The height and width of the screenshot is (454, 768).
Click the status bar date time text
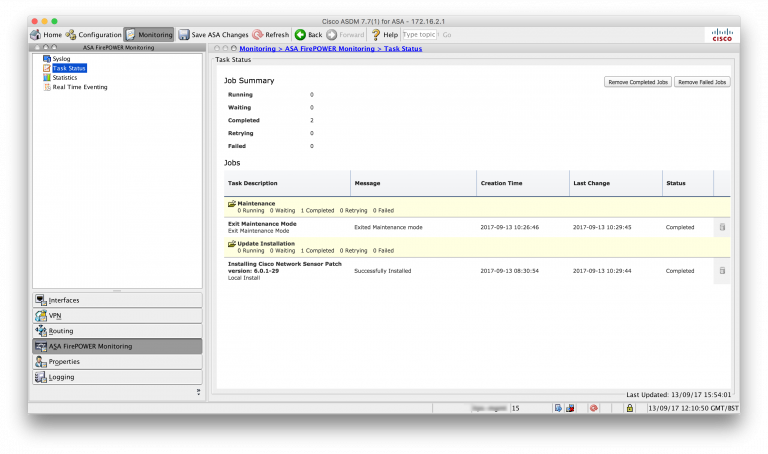pos(693,408)
